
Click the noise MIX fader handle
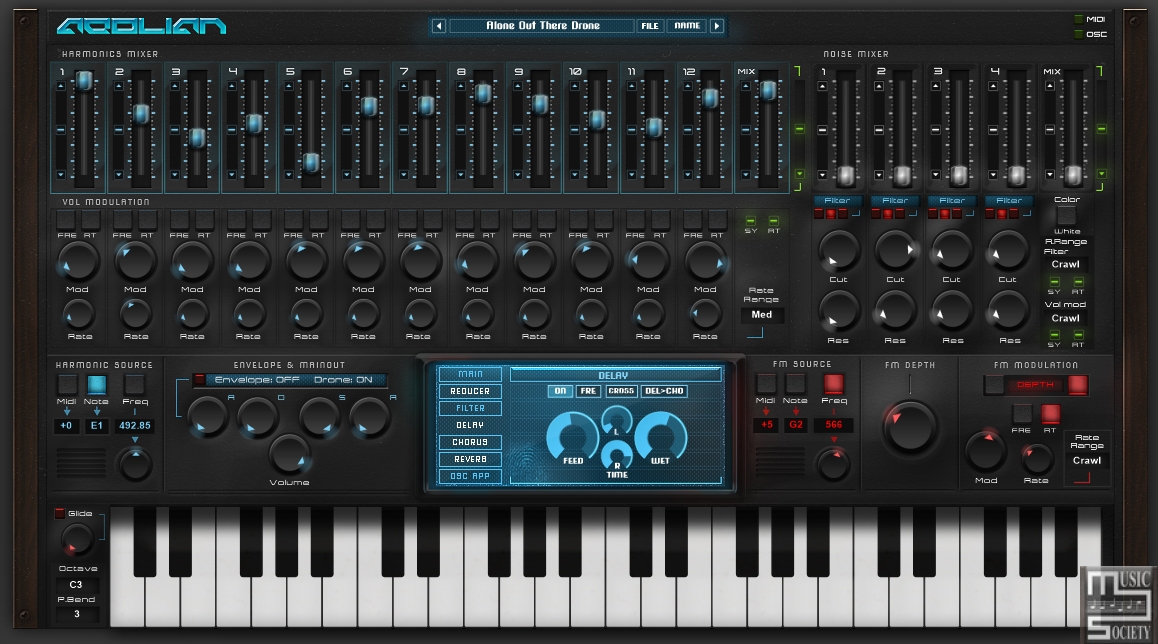point(1072,175)
